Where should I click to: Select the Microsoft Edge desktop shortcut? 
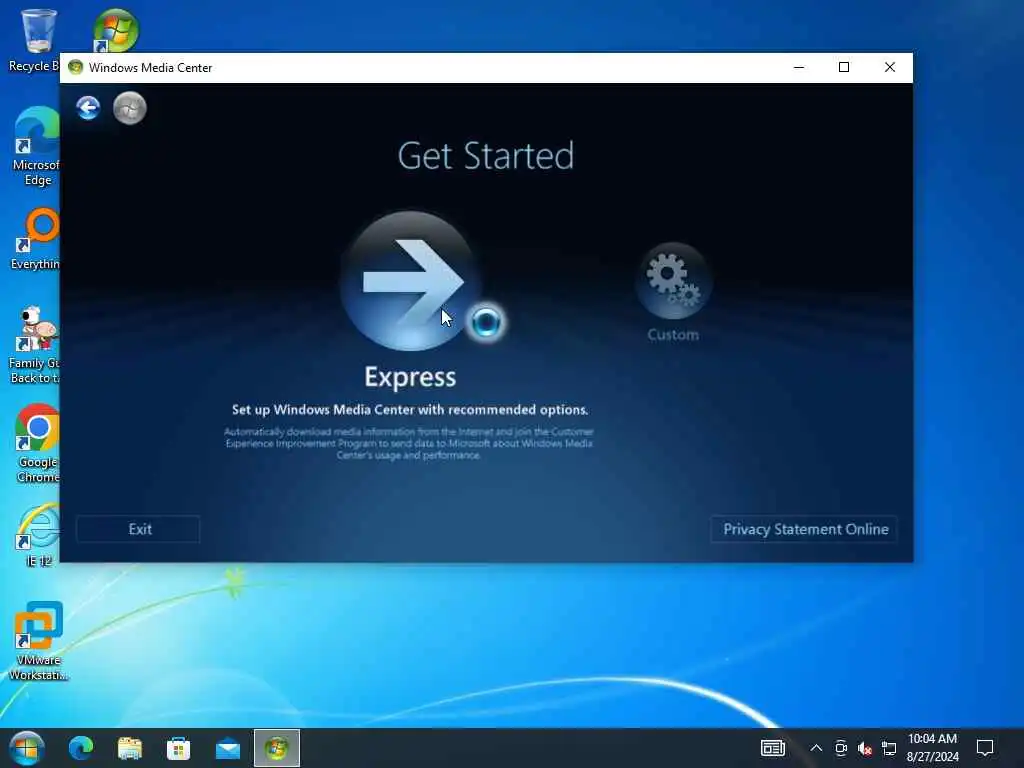36,147
